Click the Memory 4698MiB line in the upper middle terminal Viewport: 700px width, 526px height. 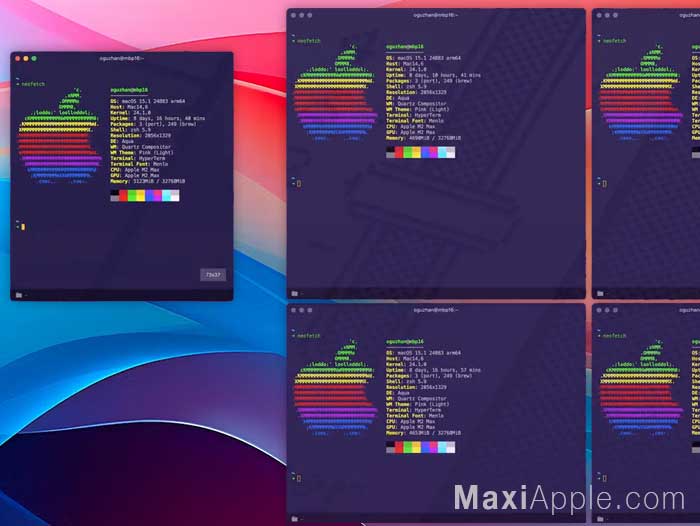coord(423,138)
